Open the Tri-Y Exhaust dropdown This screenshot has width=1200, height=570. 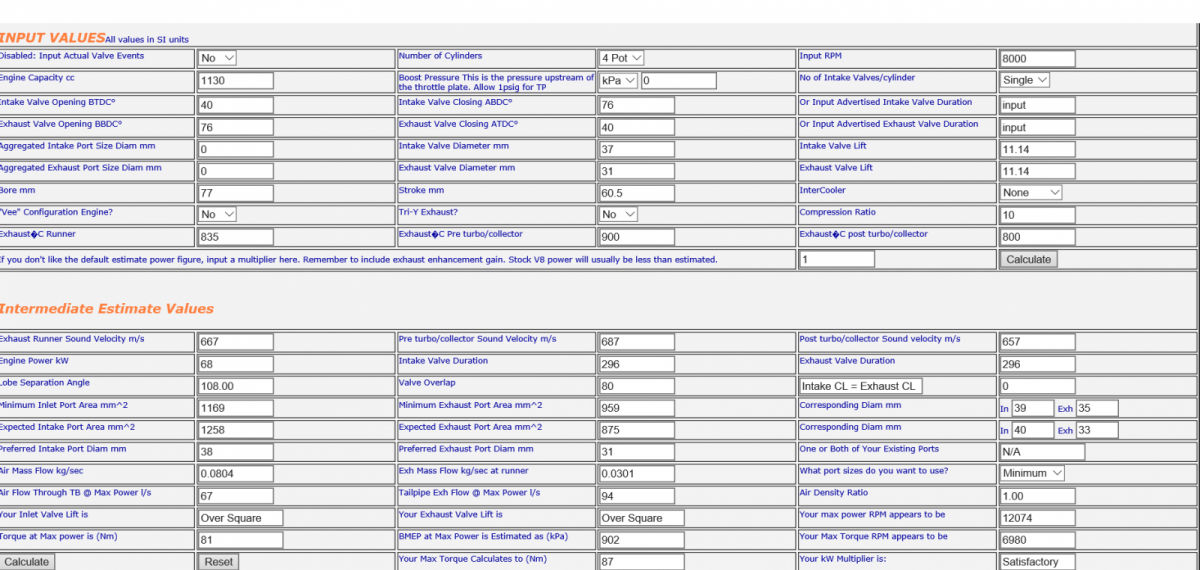(619, 214)
